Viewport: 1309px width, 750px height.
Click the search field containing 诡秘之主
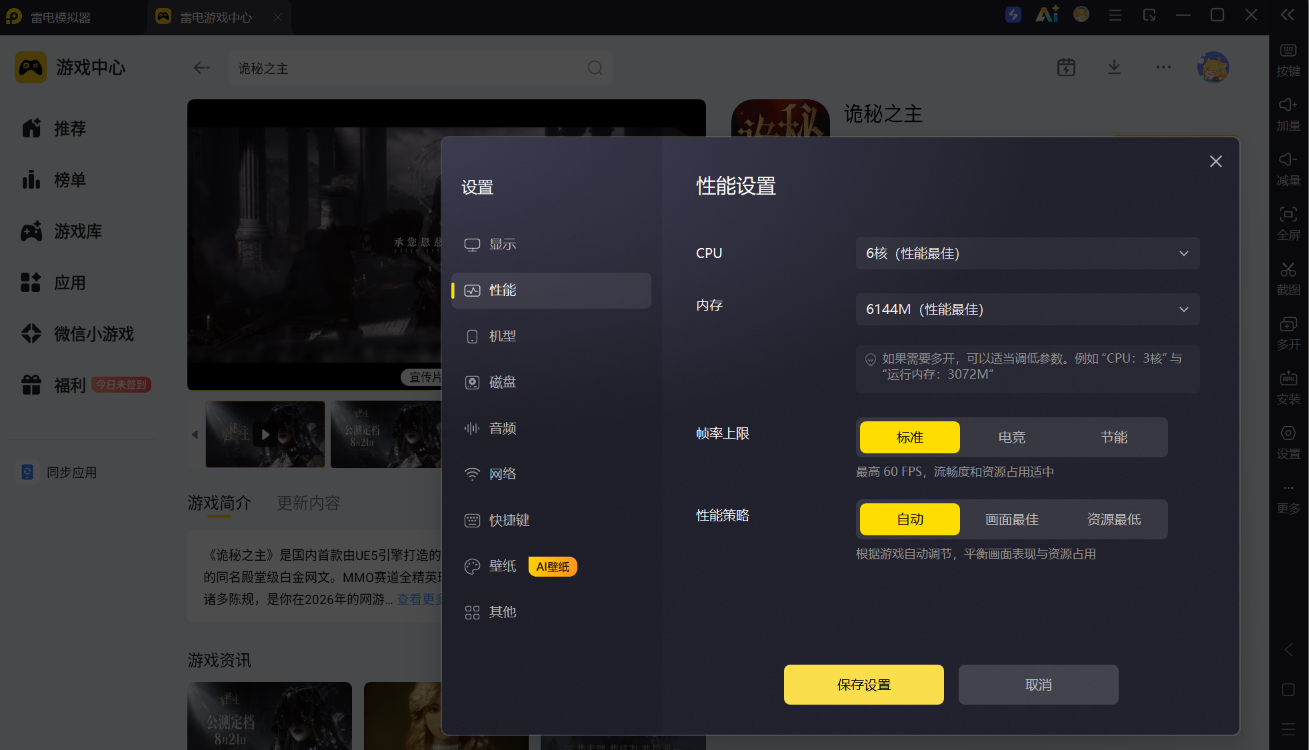[x=420, y=68]
